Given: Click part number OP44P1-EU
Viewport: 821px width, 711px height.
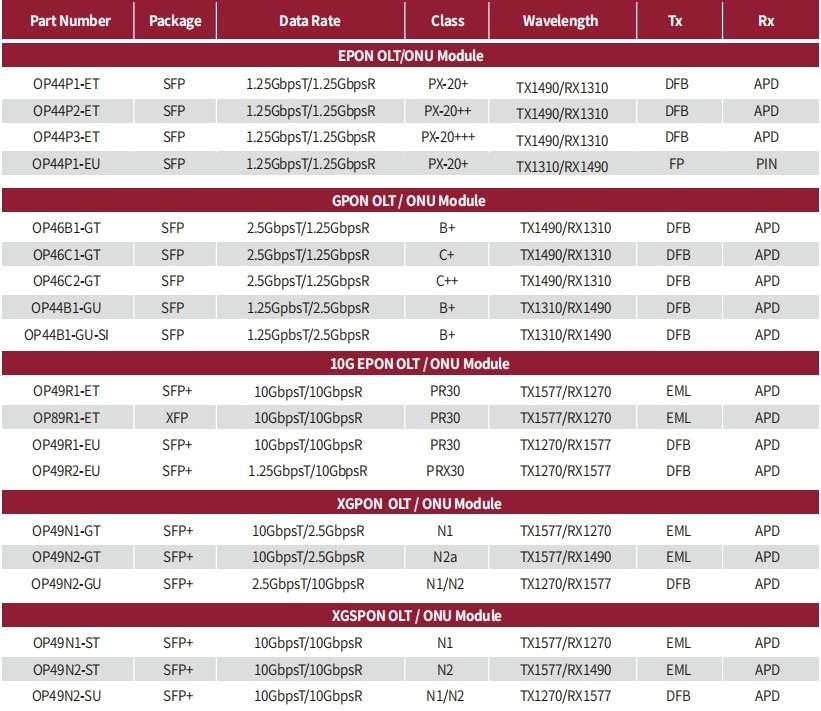Looking at the screenshot, I should (66, 164).
